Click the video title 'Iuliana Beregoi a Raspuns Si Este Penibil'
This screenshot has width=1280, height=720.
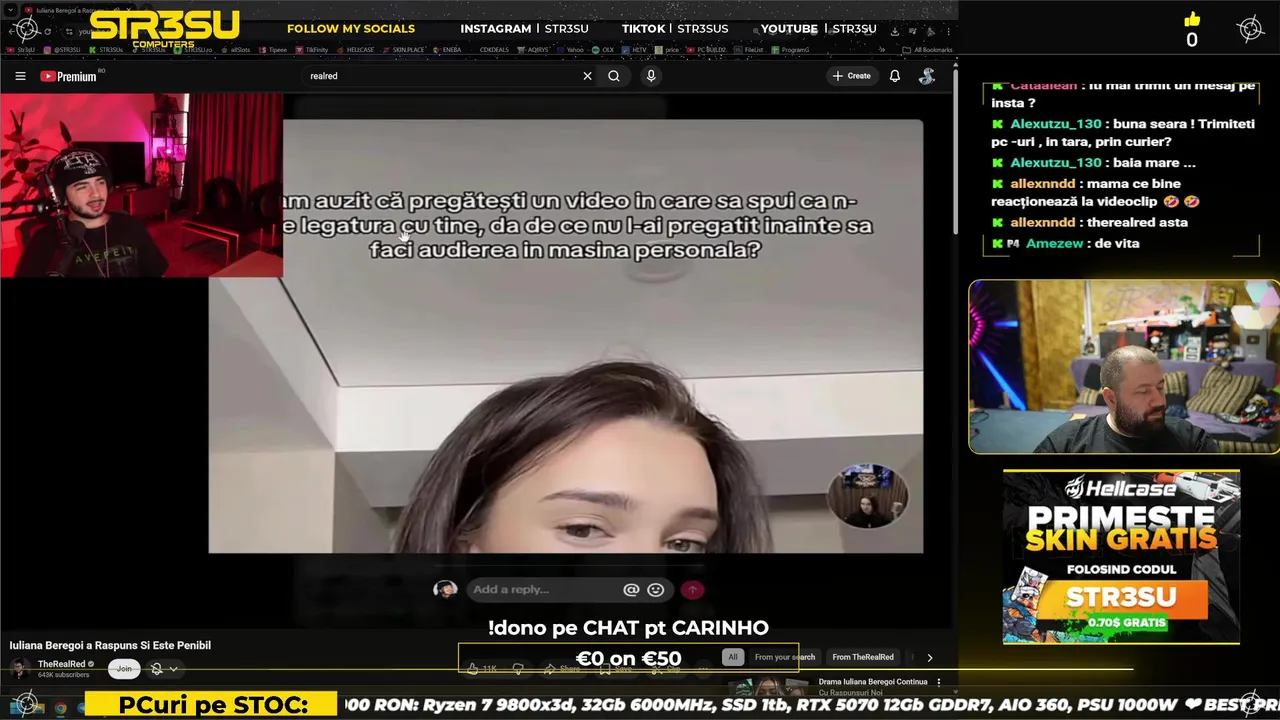pos(110,646)
